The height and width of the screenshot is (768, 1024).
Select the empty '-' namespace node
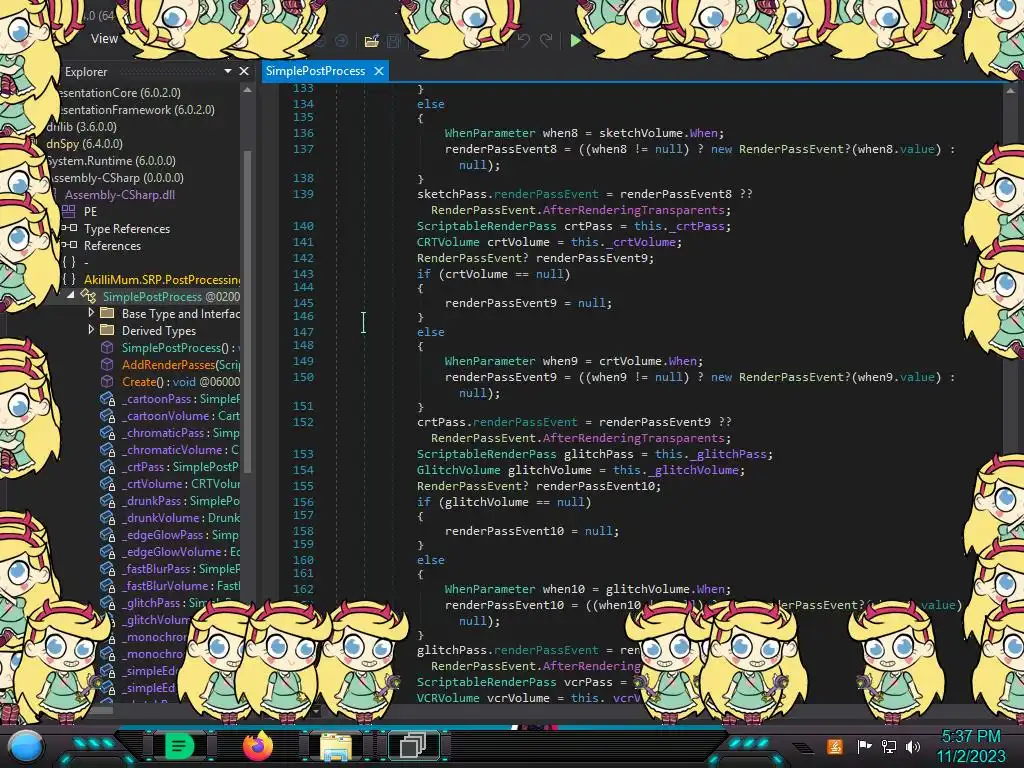click(x=86, y=263)
